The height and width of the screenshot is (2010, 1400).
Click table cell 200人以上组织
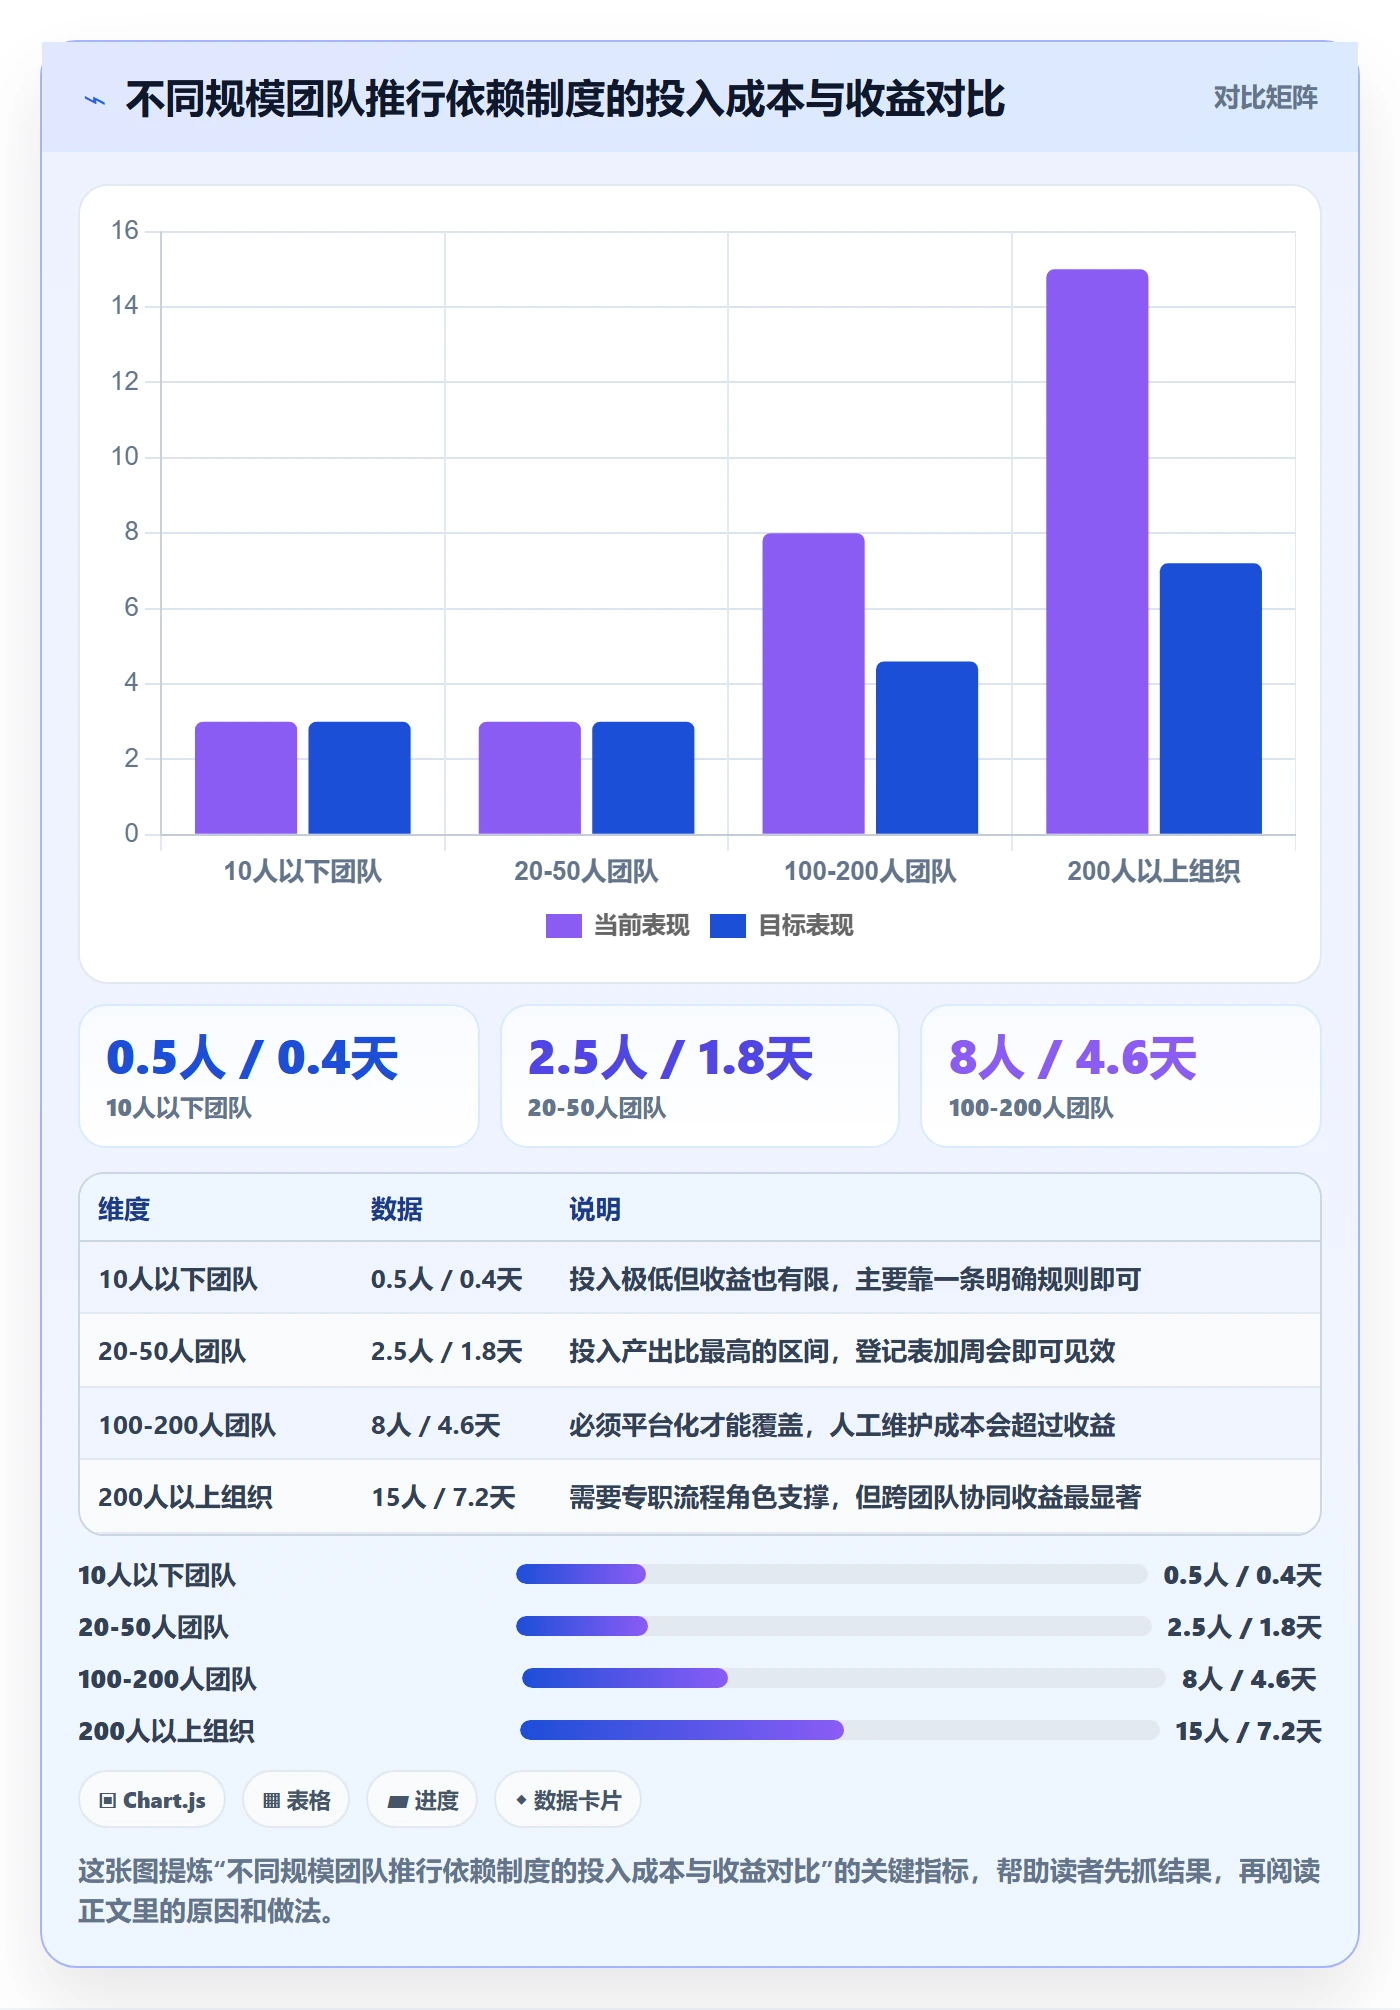(185, 1497)
